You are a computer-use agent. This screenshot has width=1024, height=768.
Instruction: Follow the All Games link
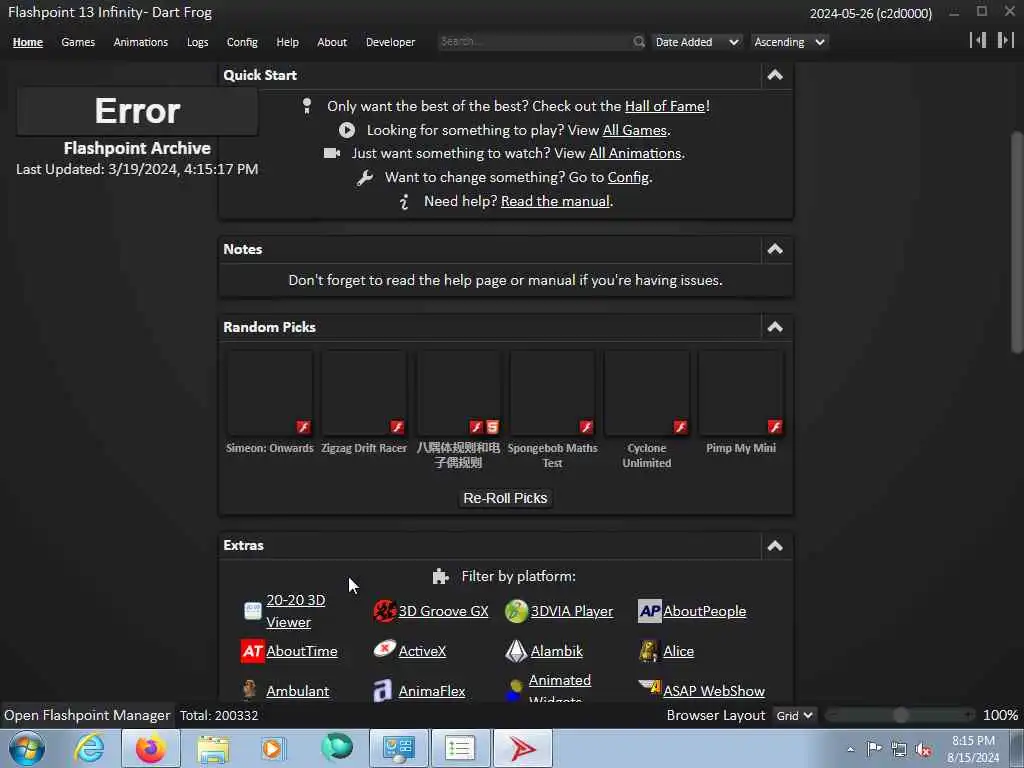635,130
